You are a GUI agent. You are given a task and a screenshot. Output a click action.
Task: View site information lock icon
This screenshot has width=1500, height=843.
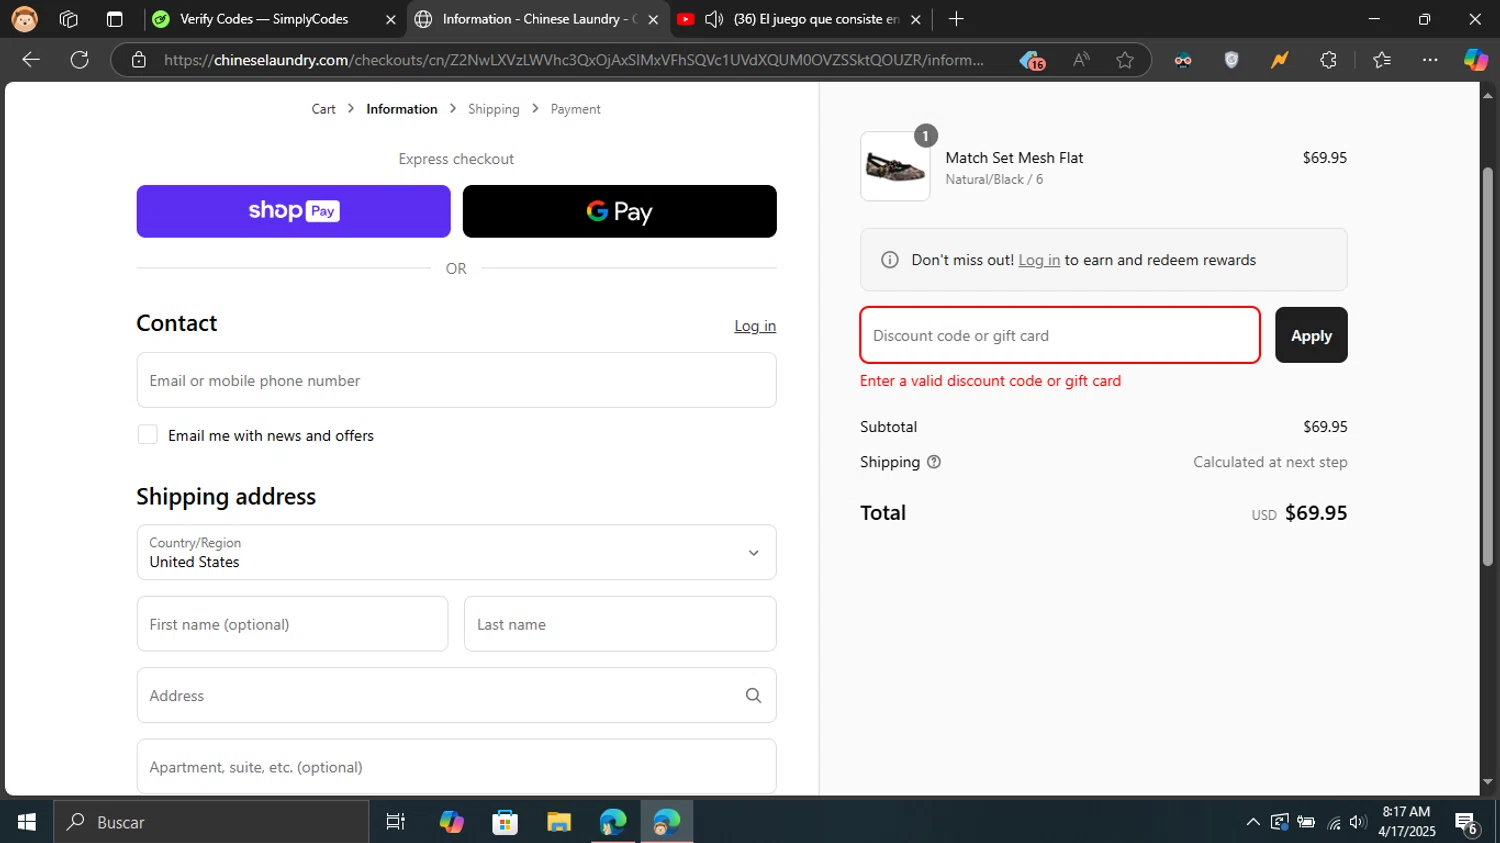pos(139,60)
